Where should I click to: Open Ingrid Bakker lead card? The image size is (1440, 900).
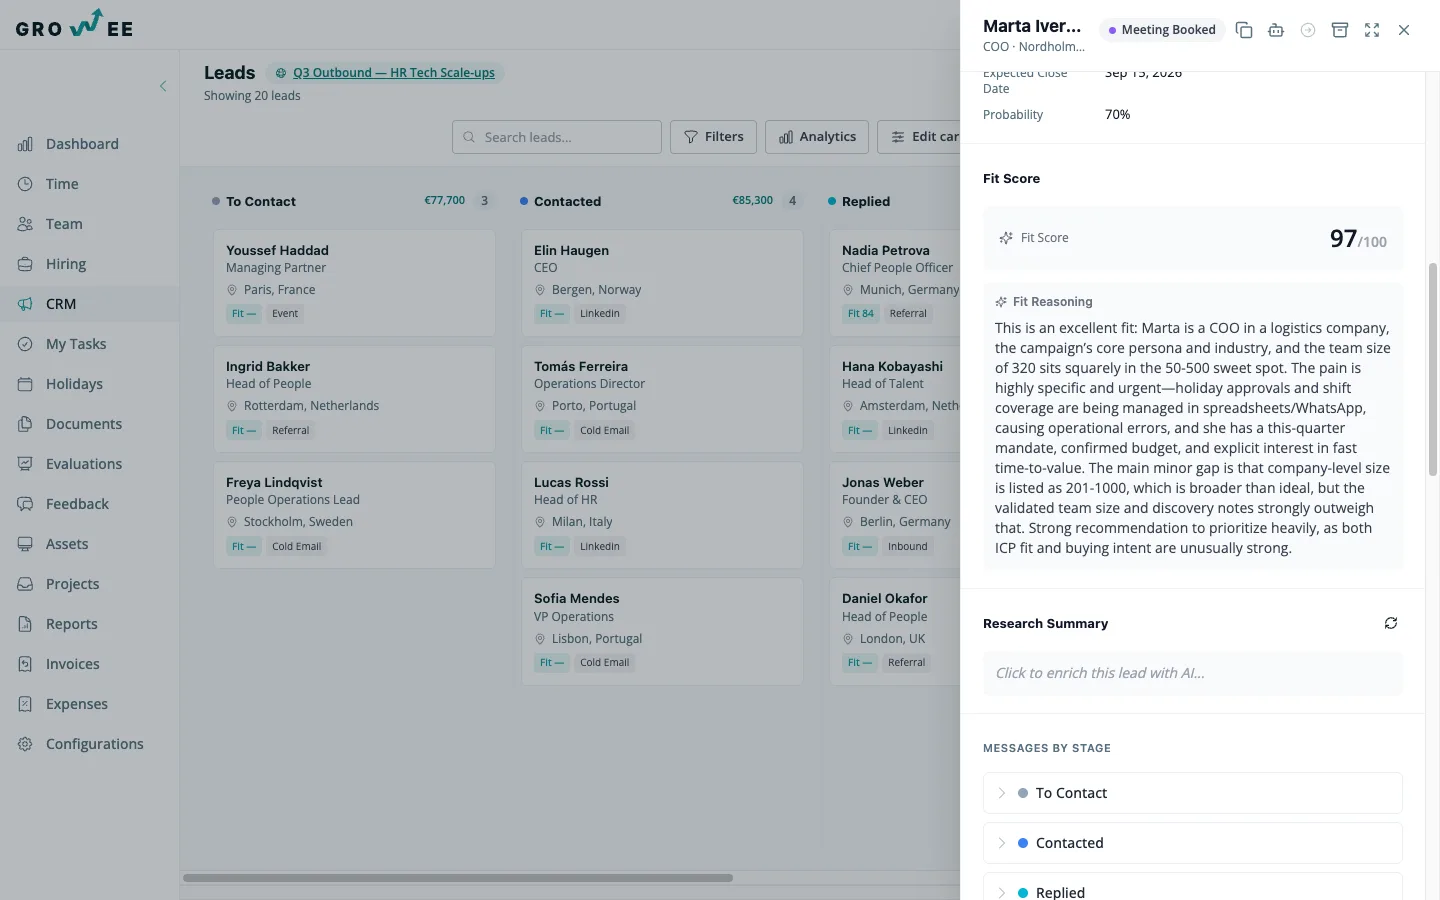click(354, 398)
